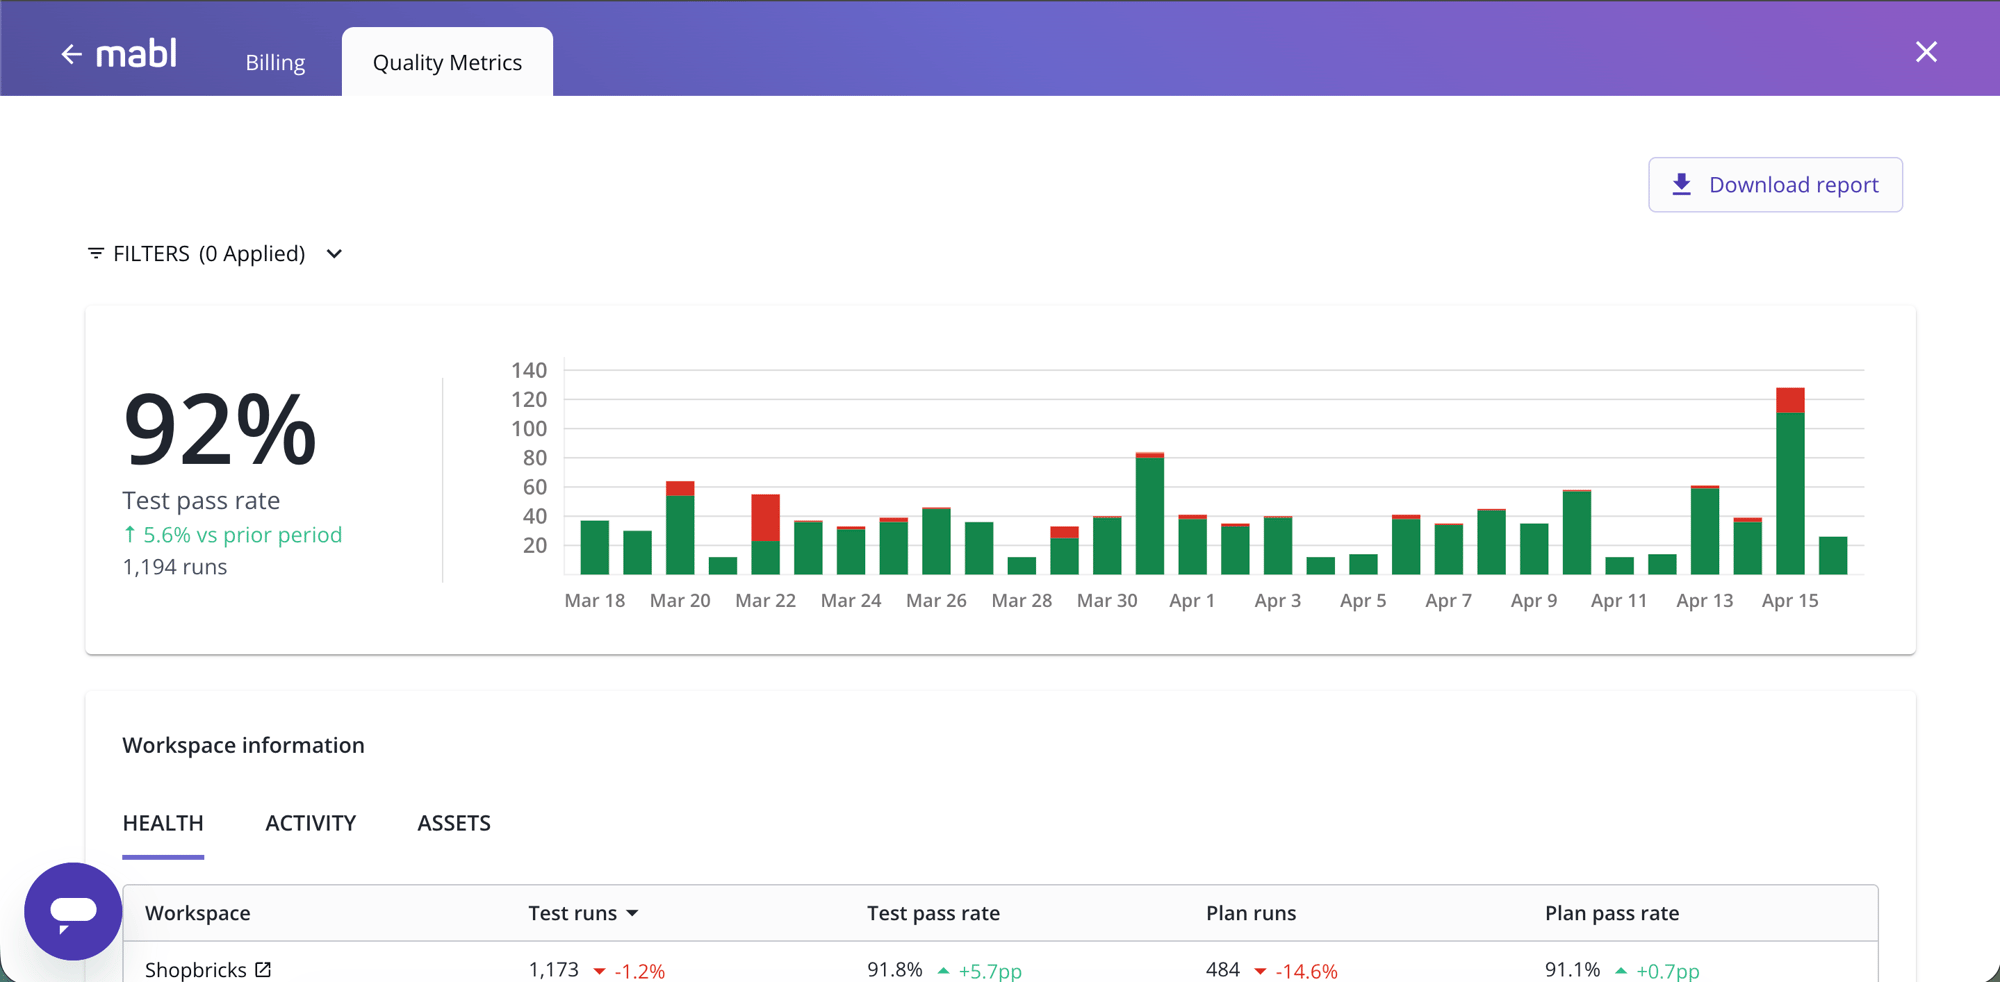Select the Health workspace tab

163,823
